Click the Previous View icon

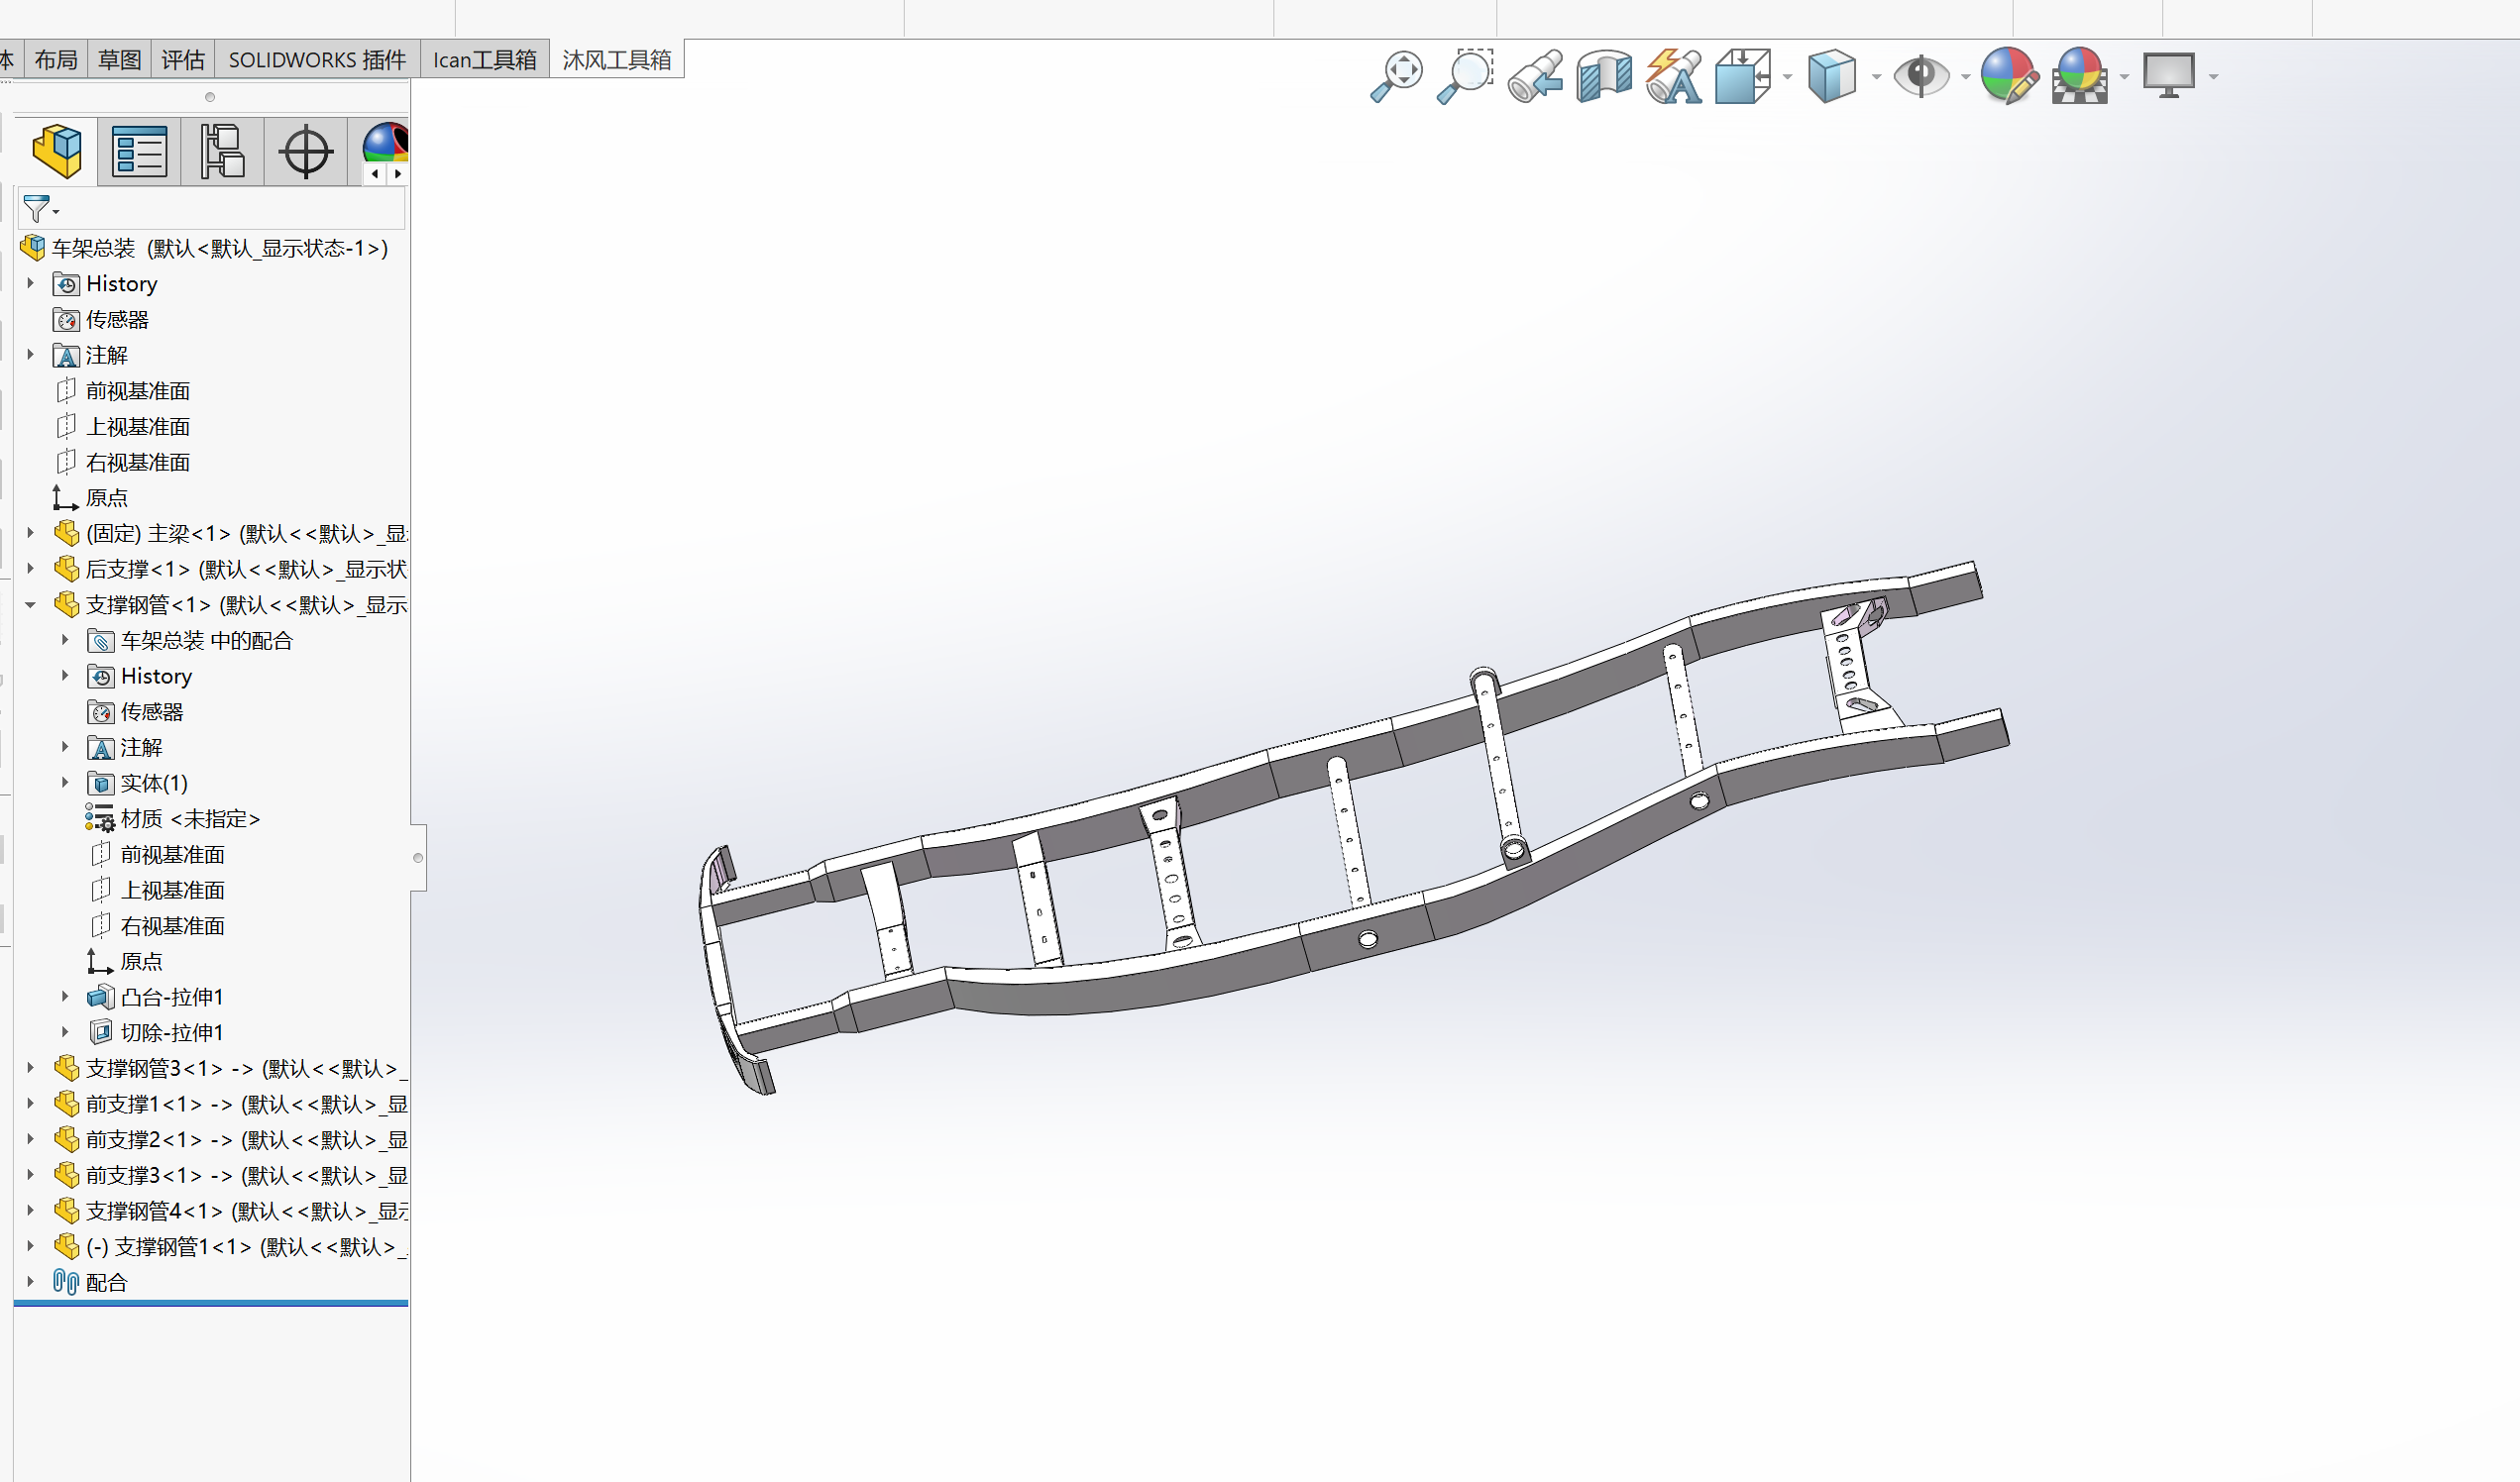tap(1535, 76)
